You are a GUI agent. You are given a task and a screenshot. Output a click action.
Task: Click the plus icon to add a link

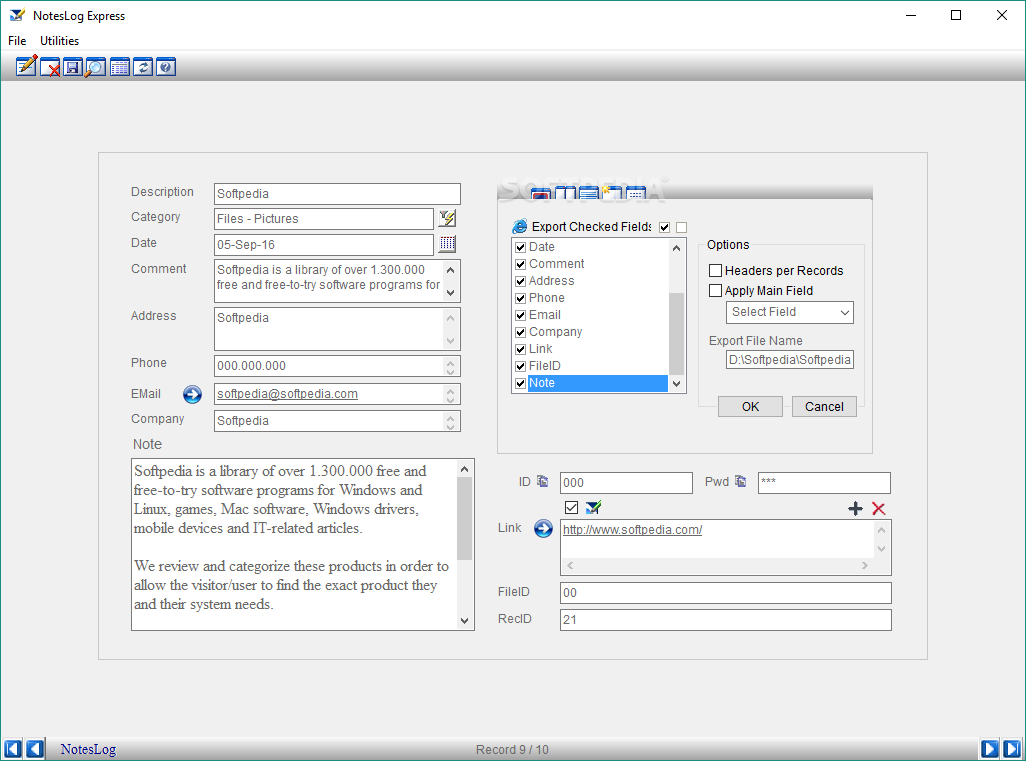tap(855, 508)
